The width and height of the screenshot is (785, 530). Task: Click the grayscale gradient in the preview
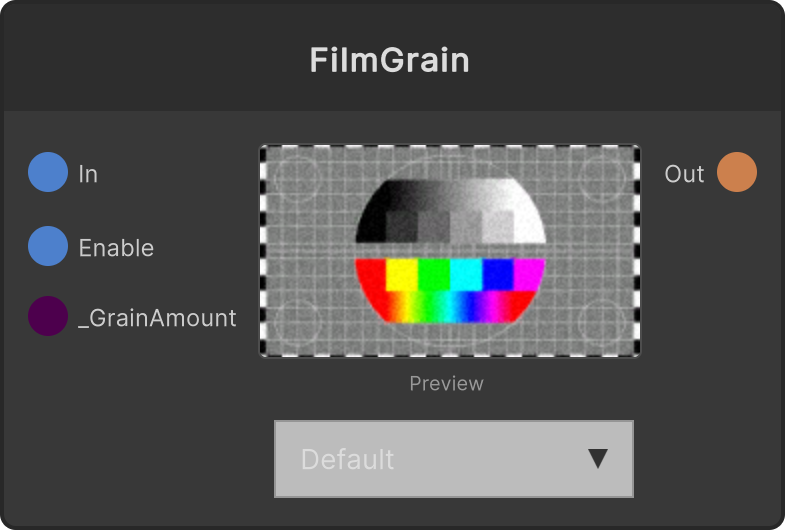click(x=451, y=211)
